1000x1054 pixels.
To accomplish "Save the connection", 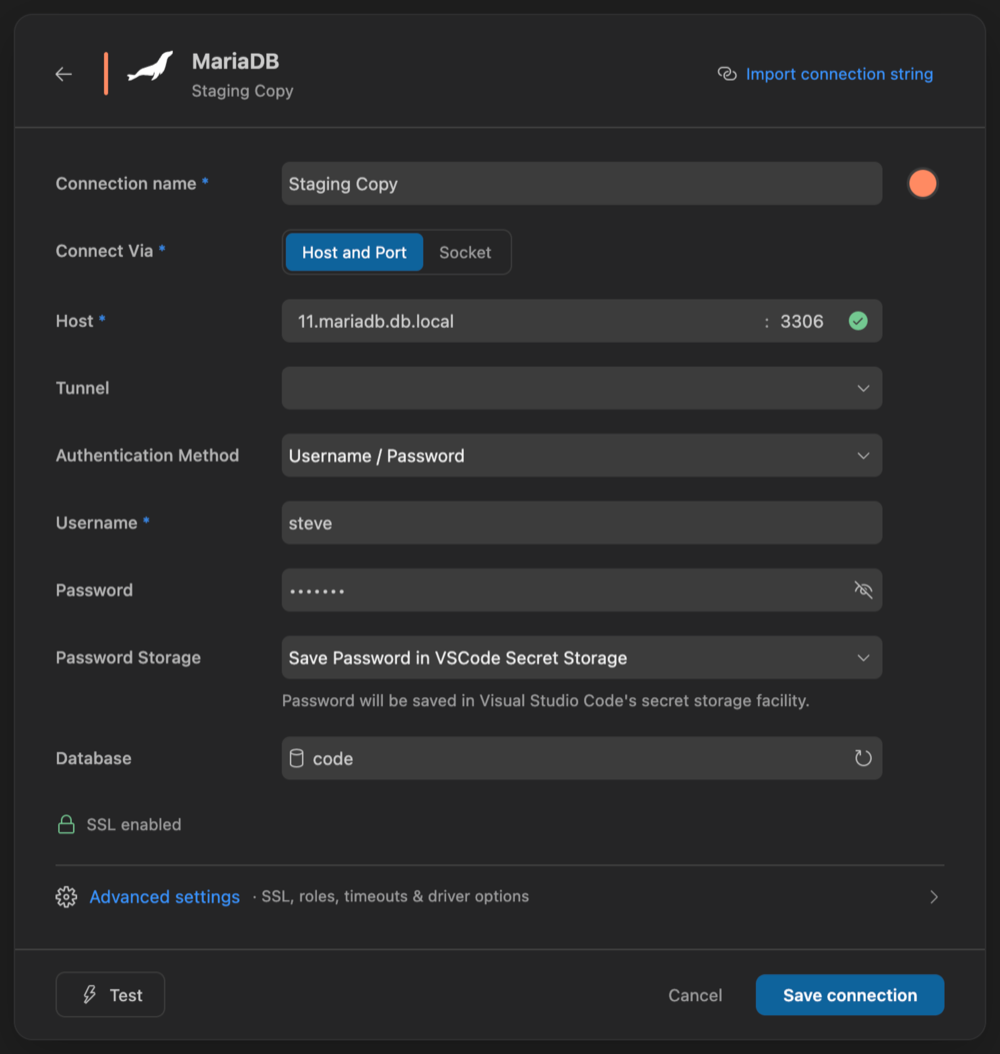I will click(849, 995).
